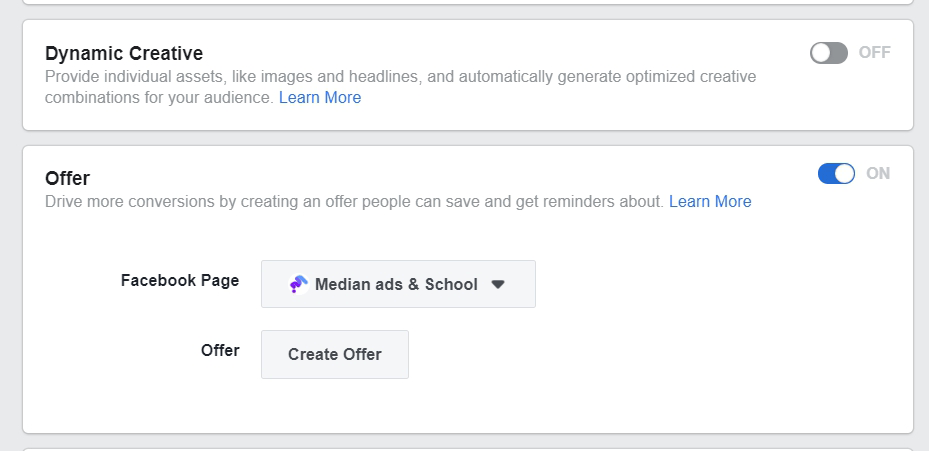This screenshot has height=451, width=929.
Task: Click the Median ads & School page logo icon
Action: coord(298,284)
